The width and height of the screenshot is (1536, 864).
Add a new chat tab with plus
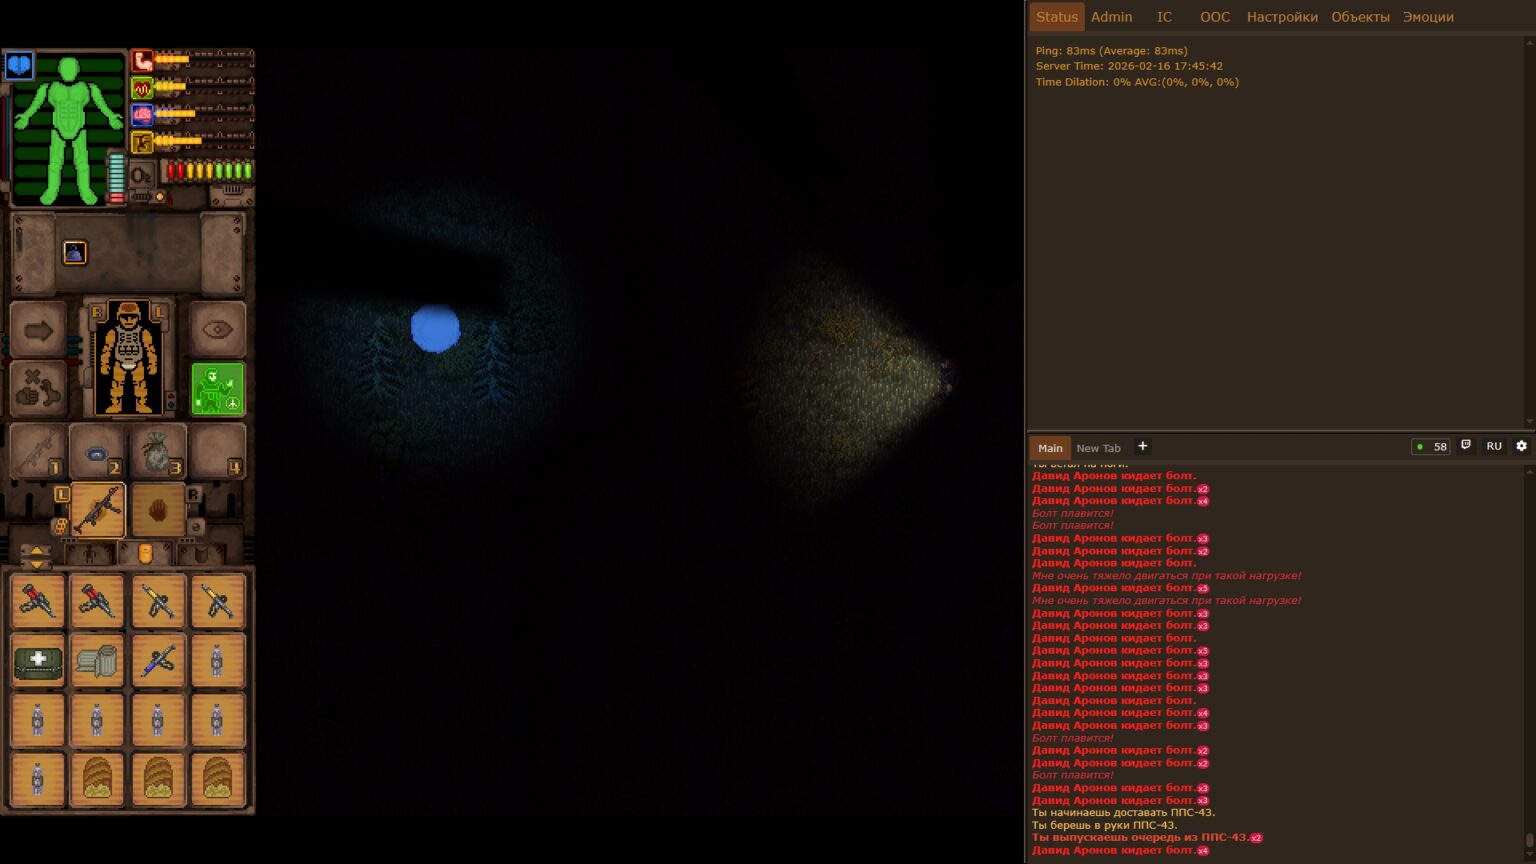(1142, 447)
